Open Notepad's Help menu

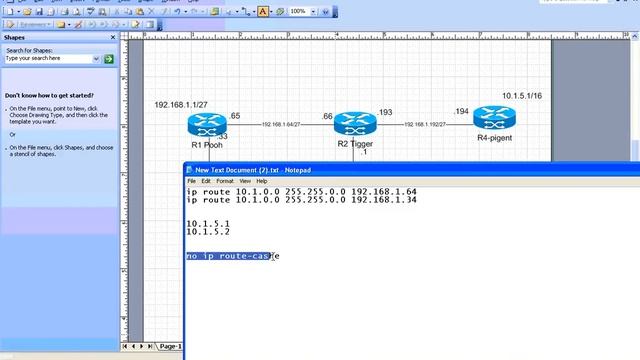(x=262, y=181)
